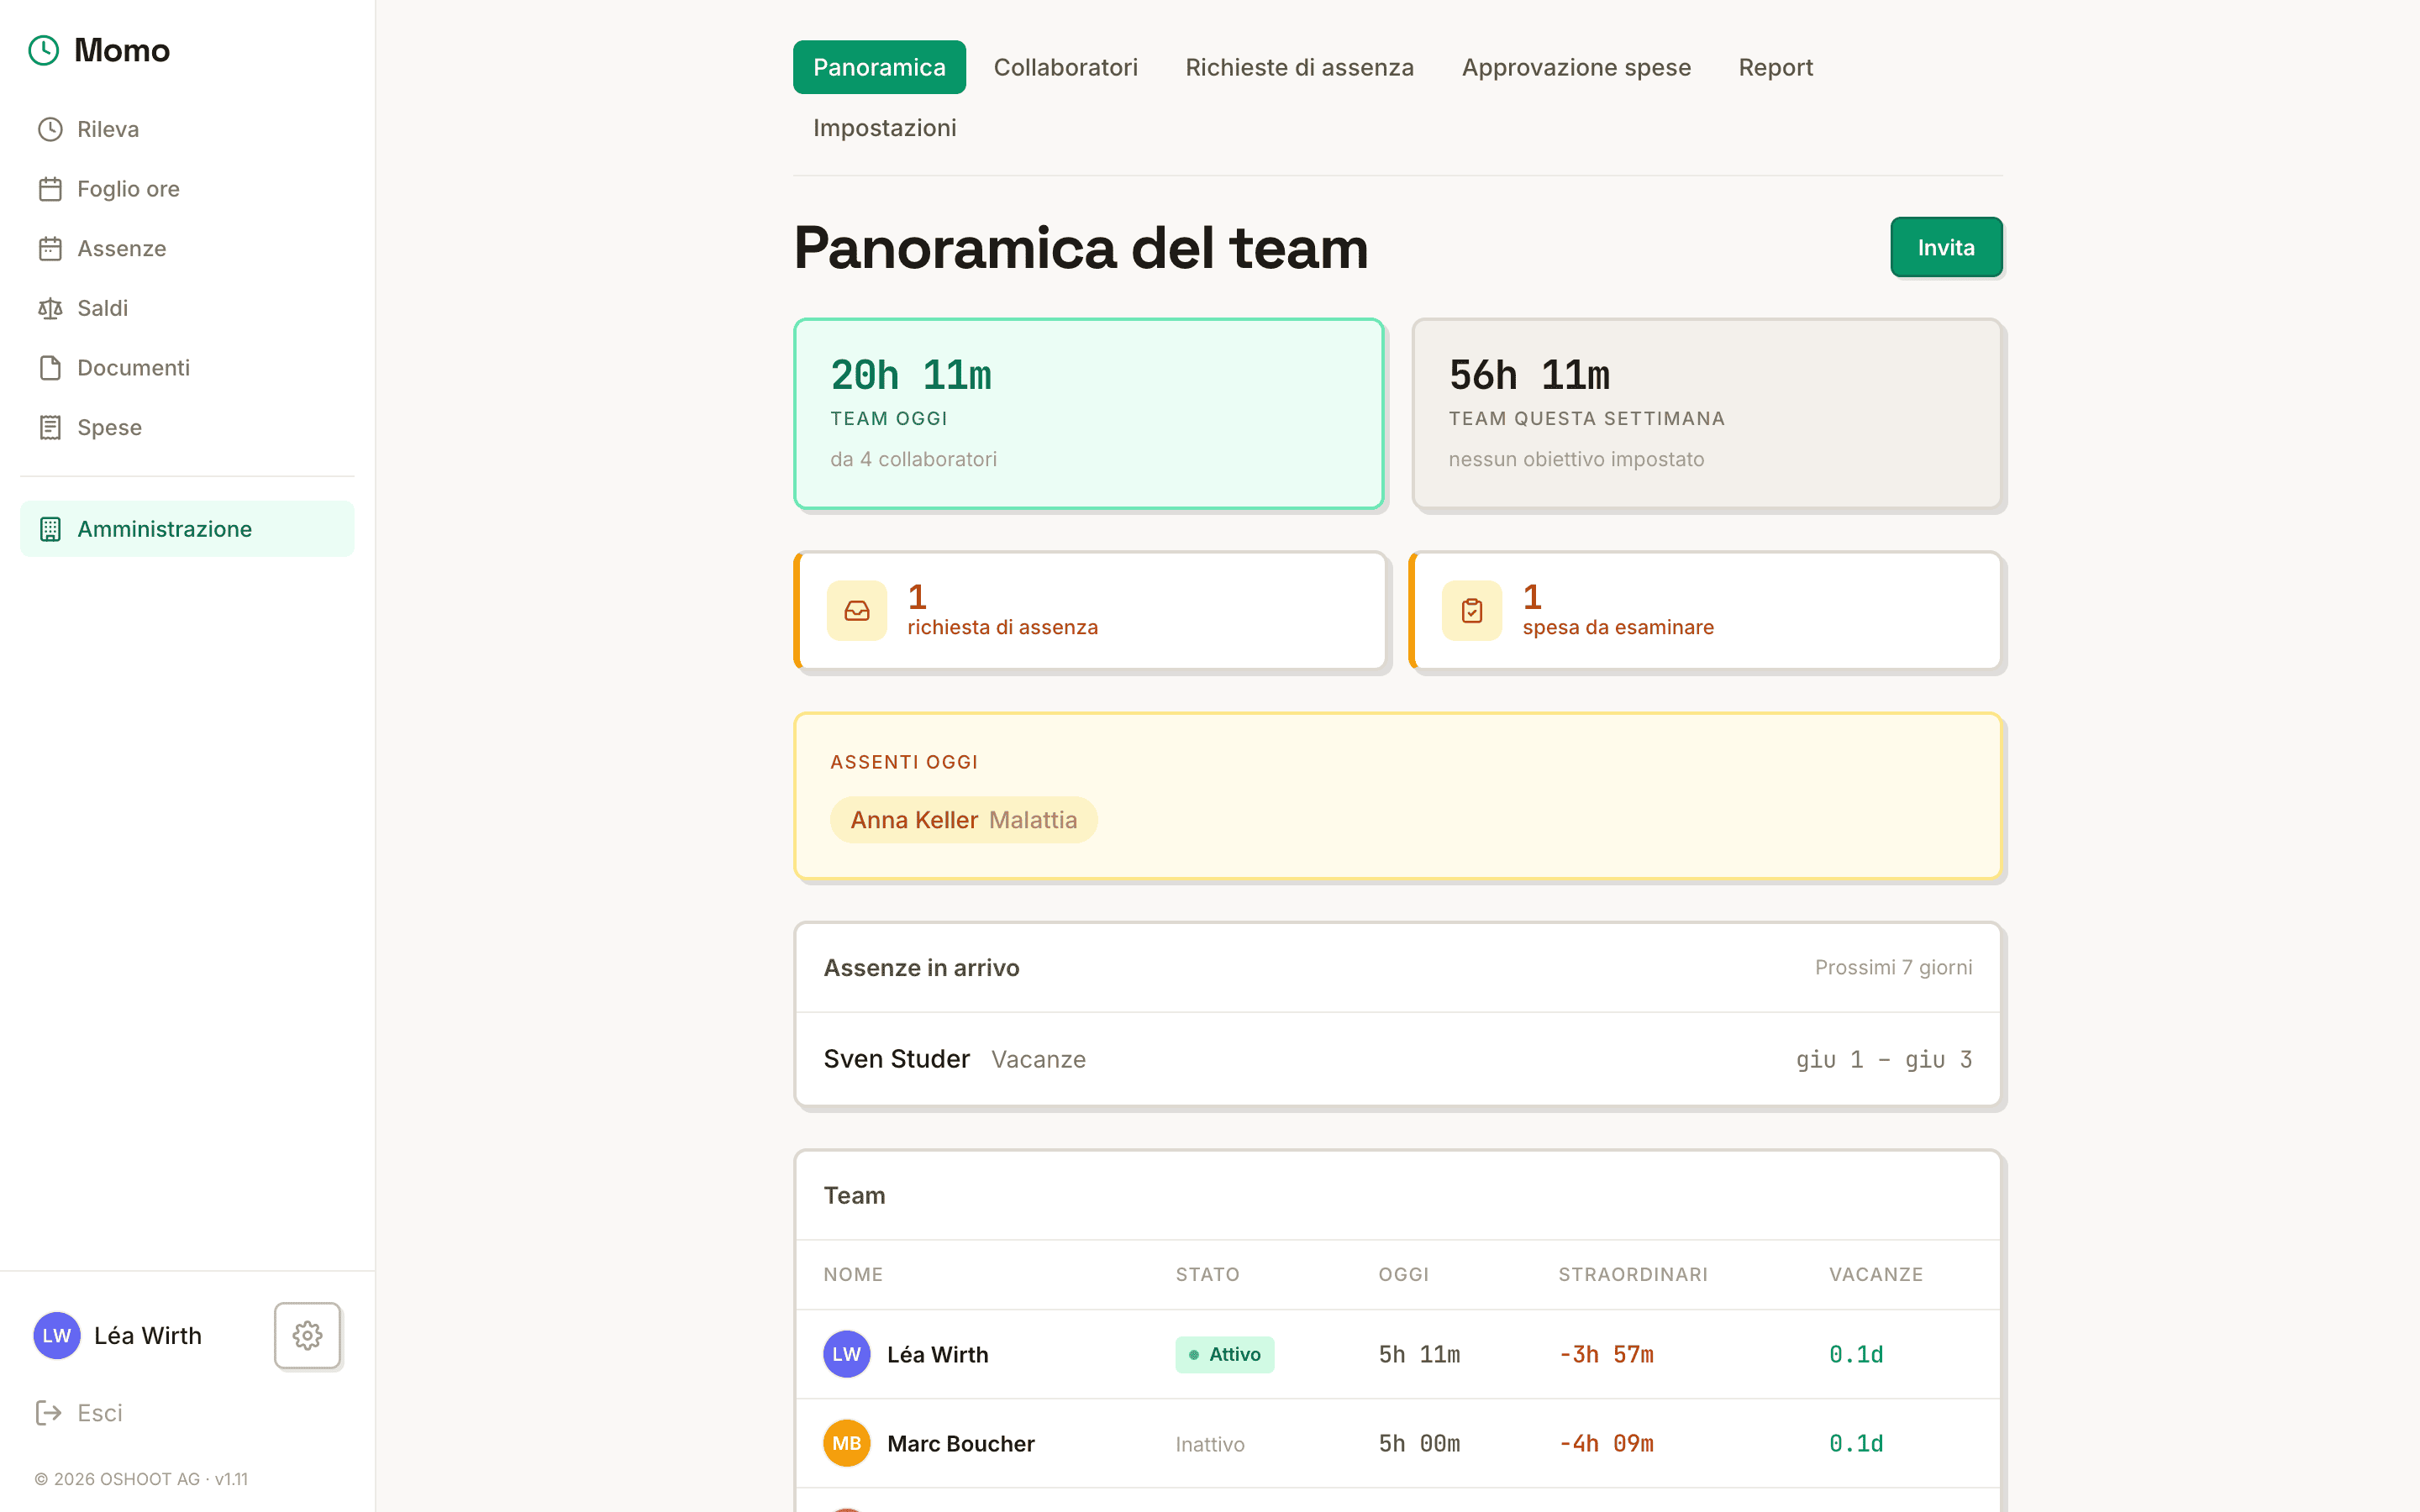Image resolution: width=2420 pixels, height=1512 pixels.
Task: Open the 1 spesa da esaminare card
Action: click(x=1705, y=610)
